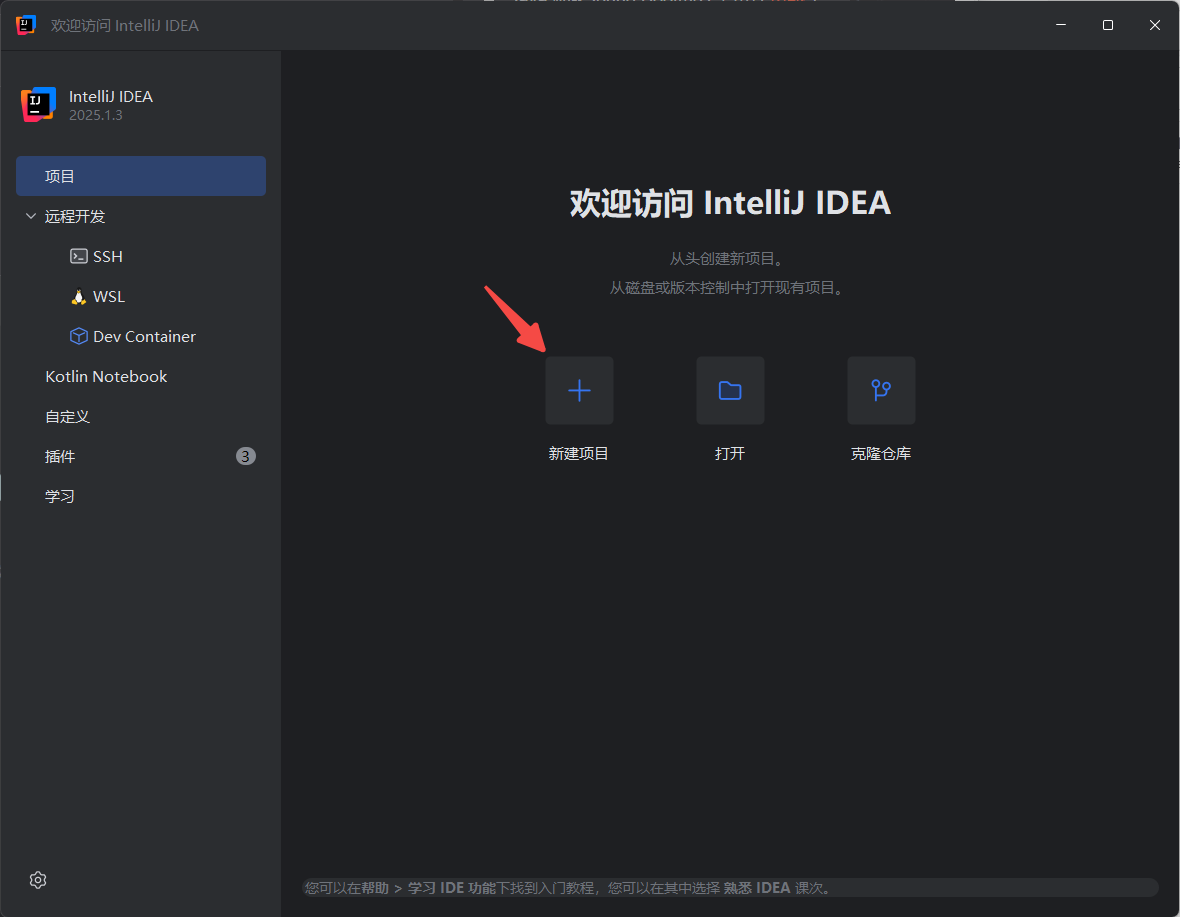Switch to the 学习 section

[x=141, y=496]
